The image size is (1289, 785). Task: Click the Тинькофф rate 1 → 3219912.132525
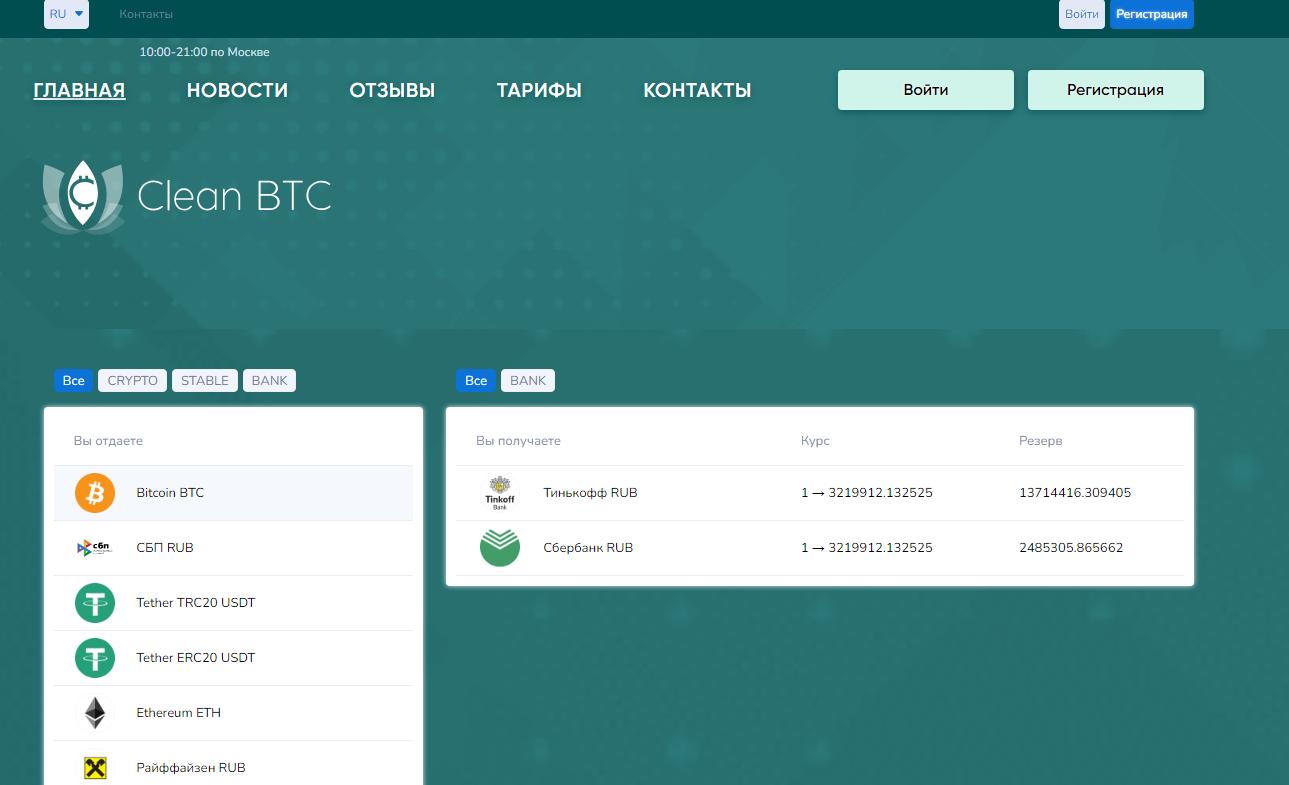(867, 493)
